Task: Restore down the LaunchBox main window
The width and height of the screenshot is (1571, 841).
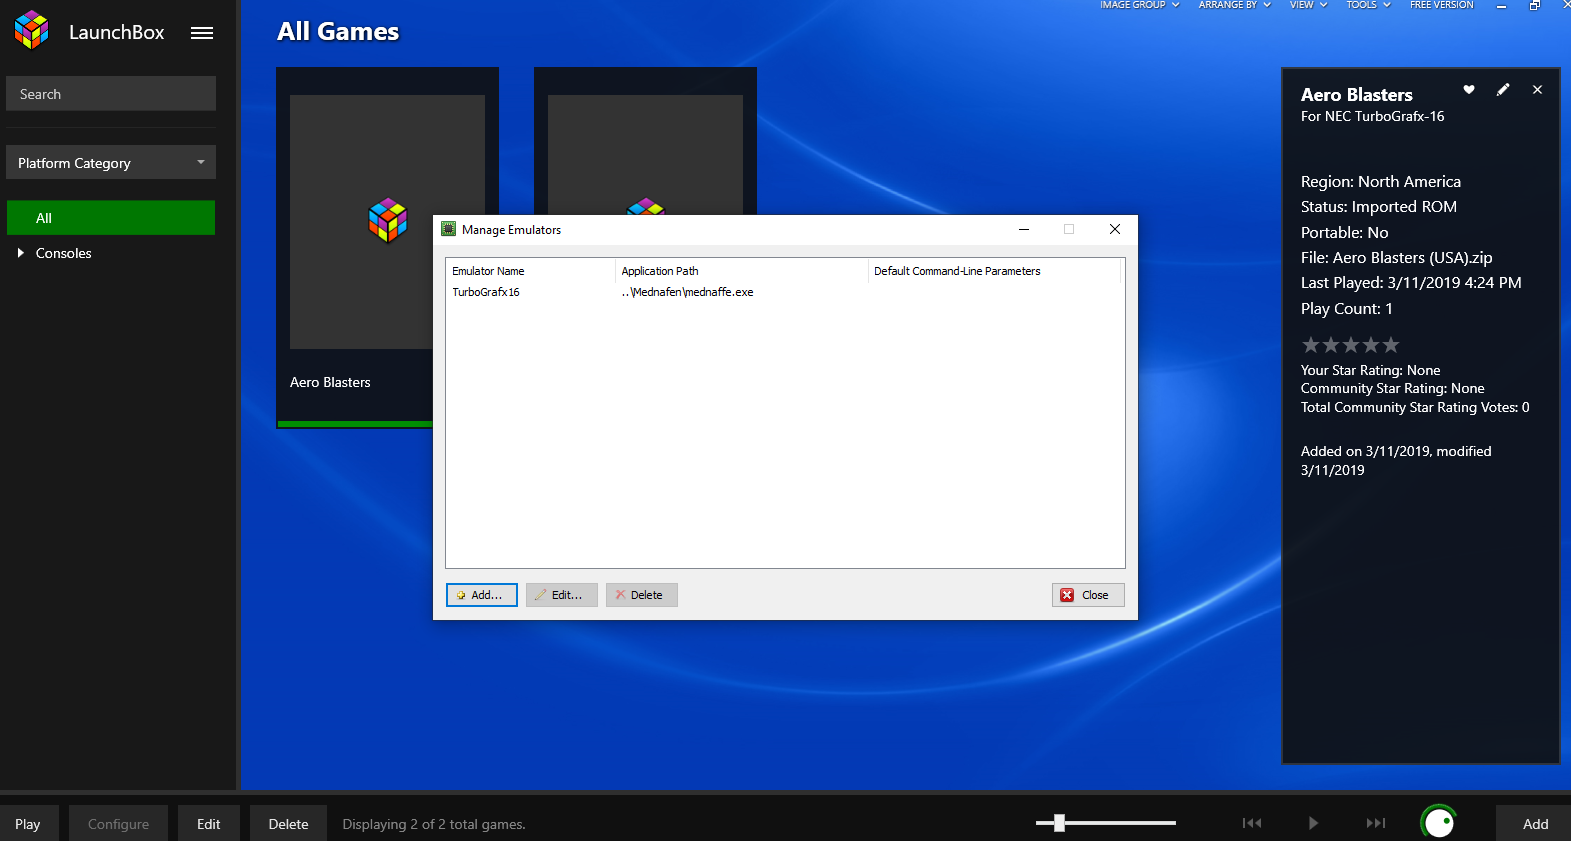Action: point(1535,6)
